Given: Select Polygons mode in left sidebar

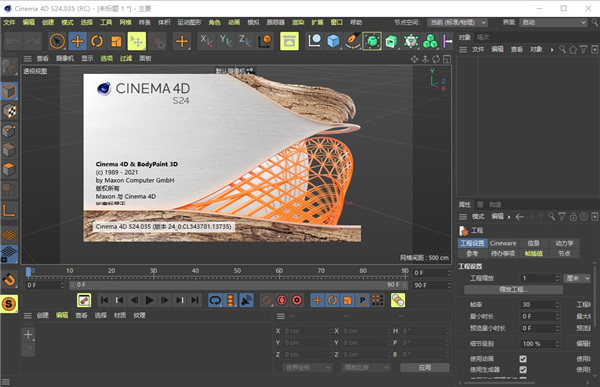Looking at the screenshot, I should click(x=9, y=170).
